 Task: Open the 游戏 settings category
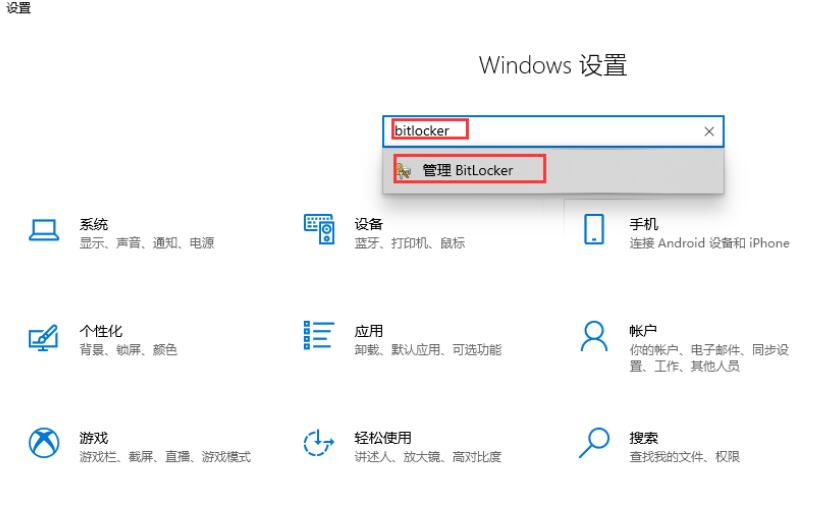[x=94, y=438]
